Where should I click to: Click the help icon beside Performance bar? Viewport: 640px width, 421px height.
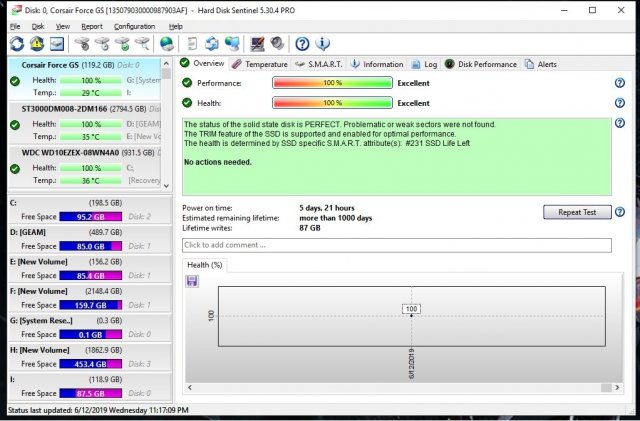pos(619,83)
